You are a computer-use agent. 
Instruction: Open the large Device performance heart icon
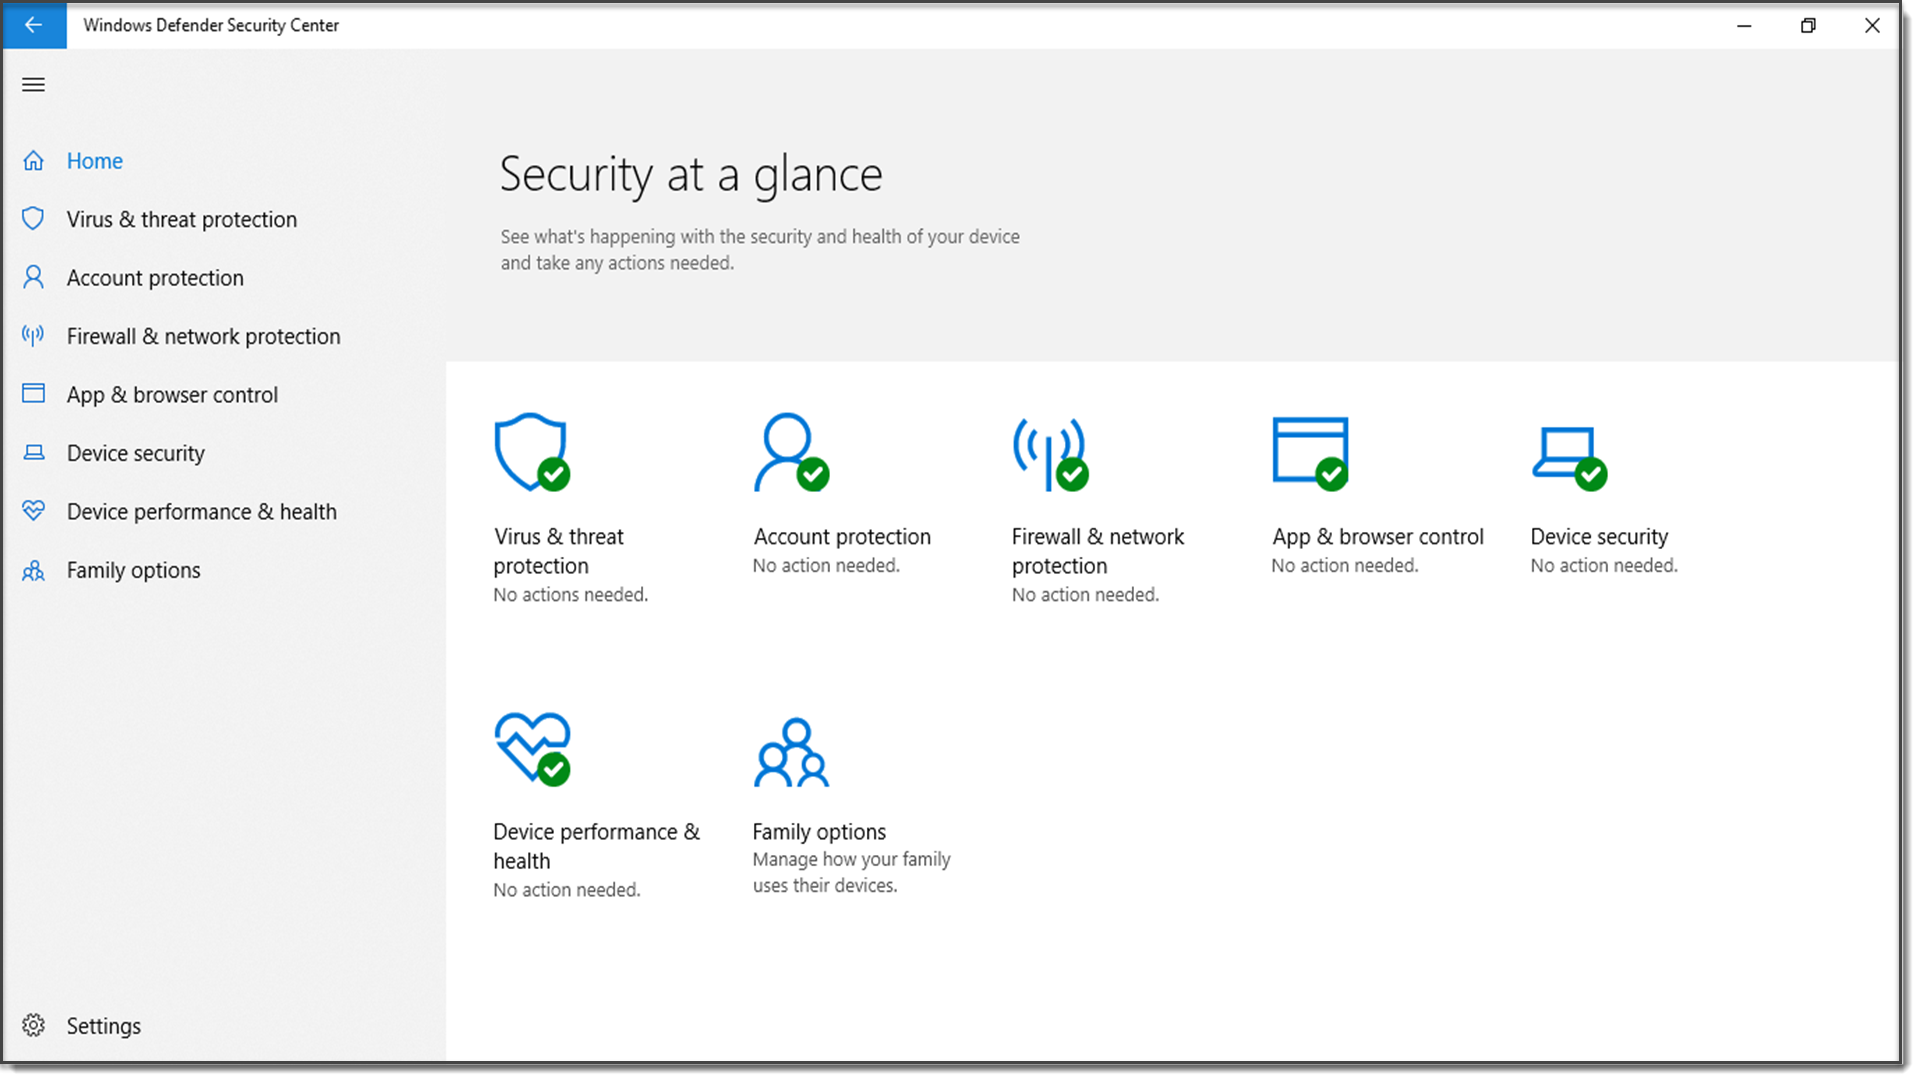pos(533,750)
